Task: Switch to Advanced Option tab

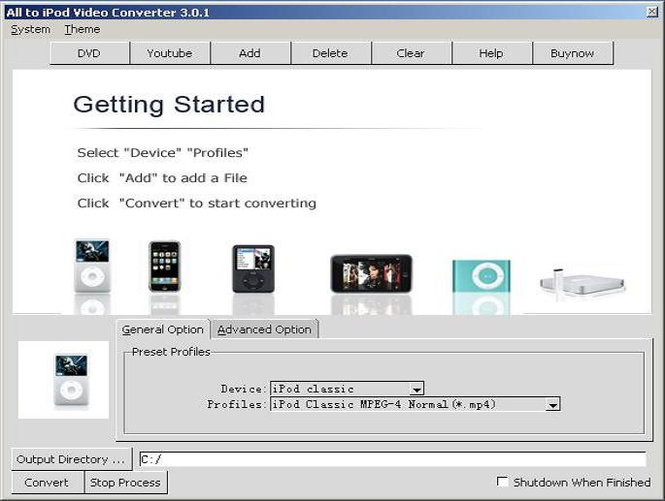Action: pos(264,330)
